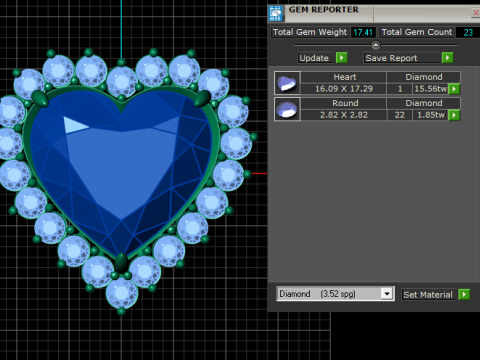Screen dimensions: 480x360
Task: Click the Total Gem Count value 23
Action: click(x=468, y=32)
